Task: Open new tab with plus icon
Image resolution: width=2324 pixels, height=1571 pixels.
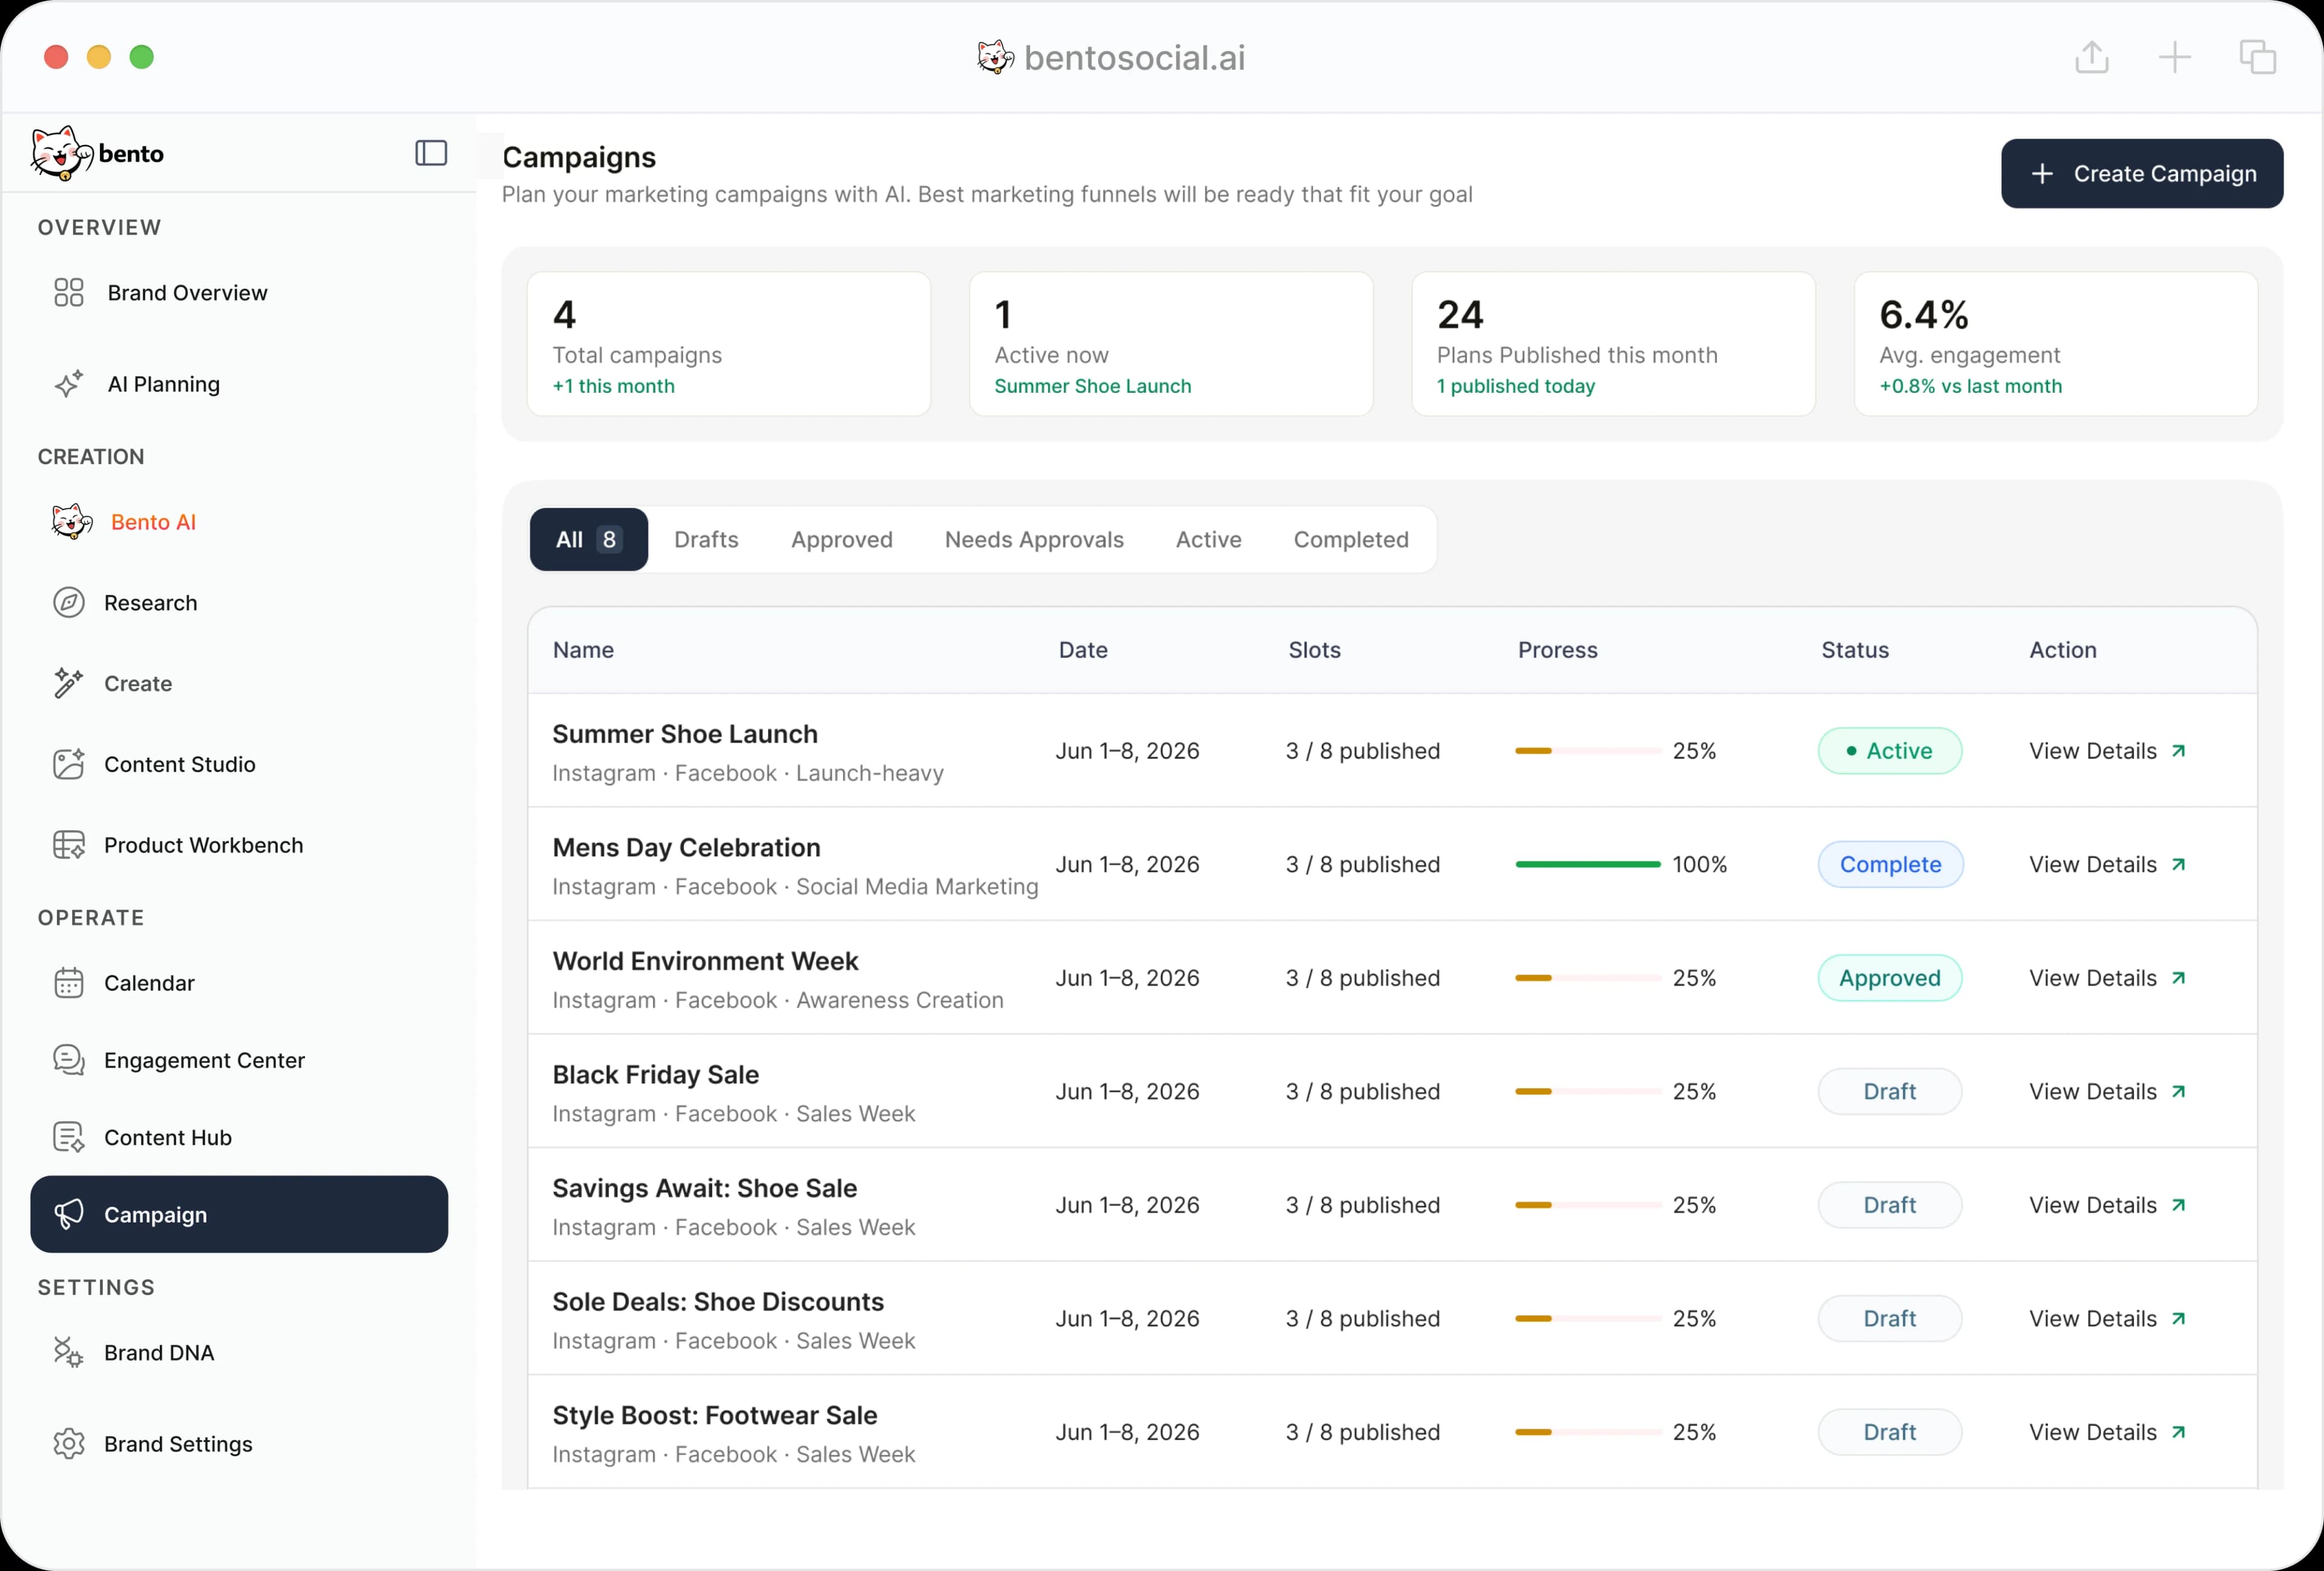Action: (2175, 57)
